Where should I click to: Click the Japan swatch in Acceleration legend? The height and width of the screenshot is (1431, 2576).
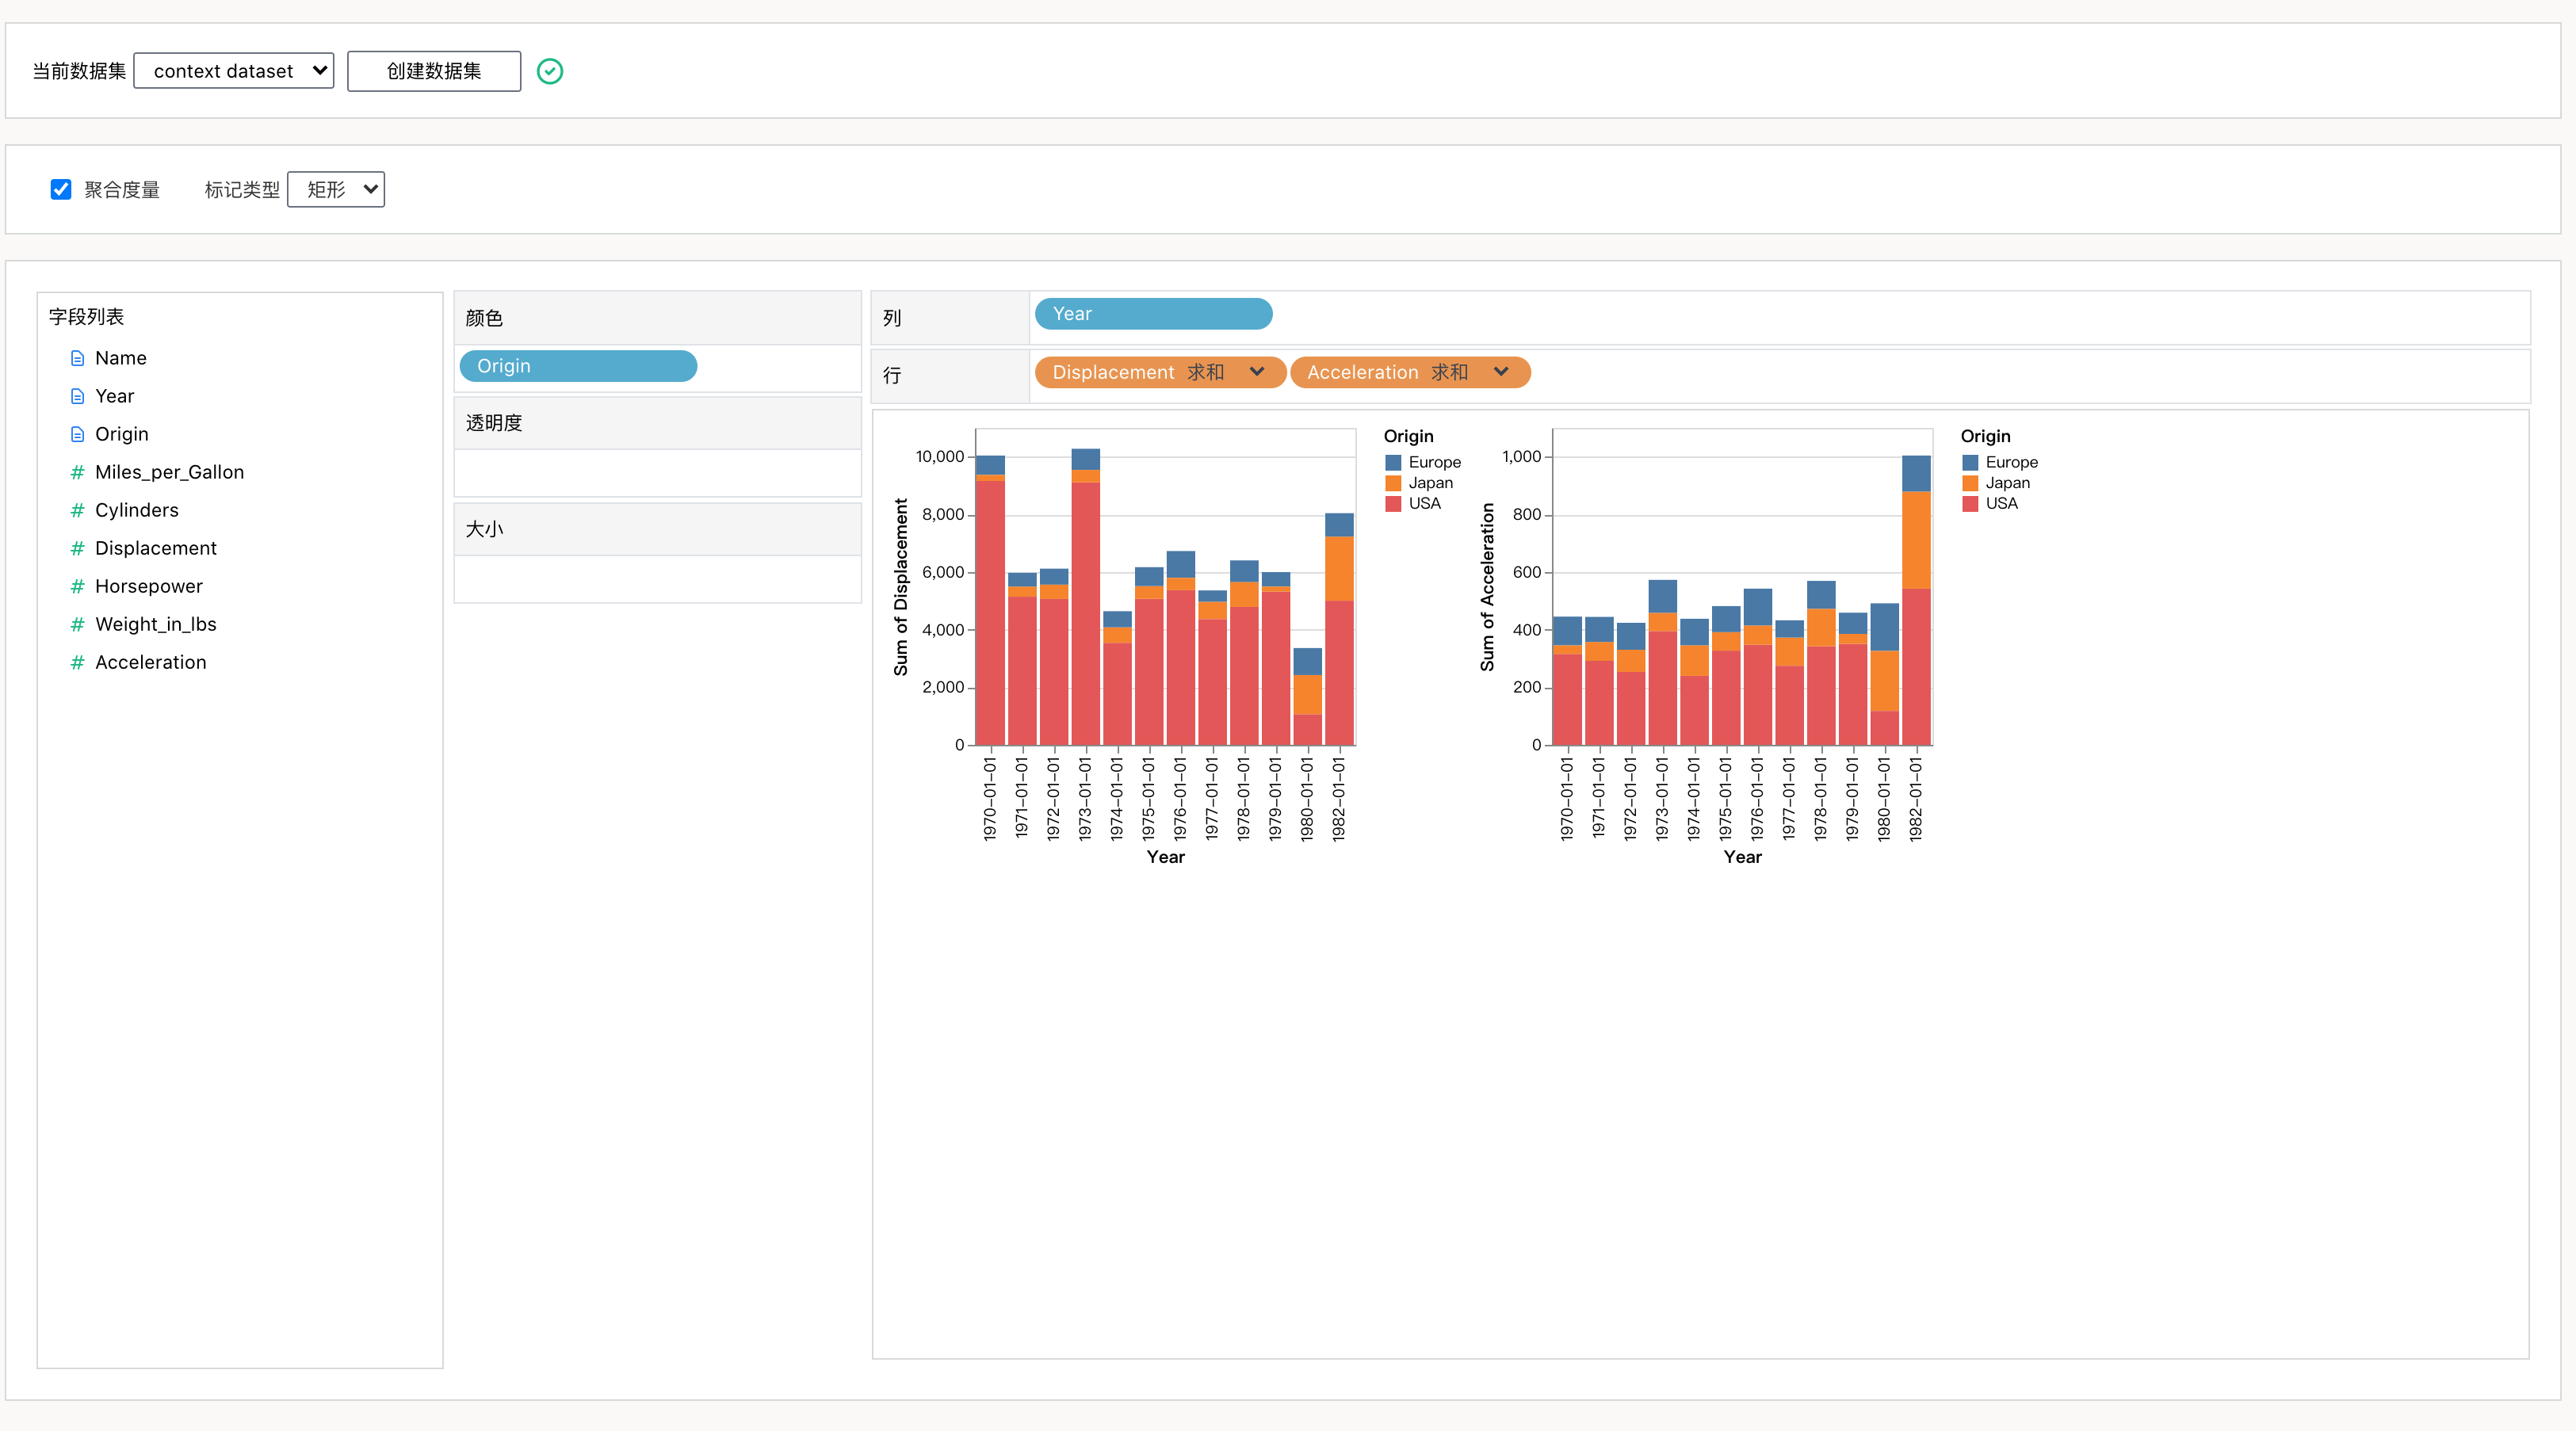(1970, 483)
